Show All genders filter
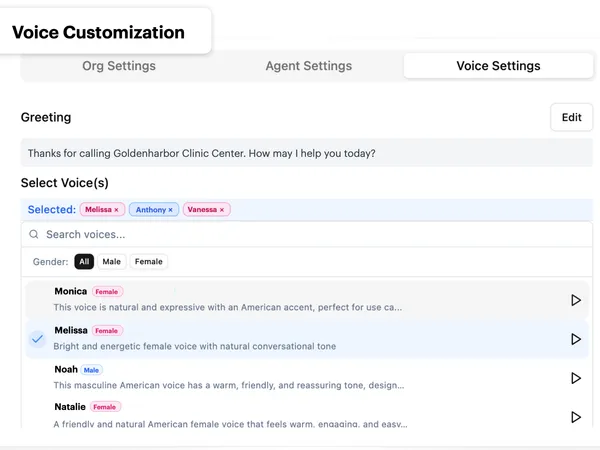The image size is (600, 450). 84,262
